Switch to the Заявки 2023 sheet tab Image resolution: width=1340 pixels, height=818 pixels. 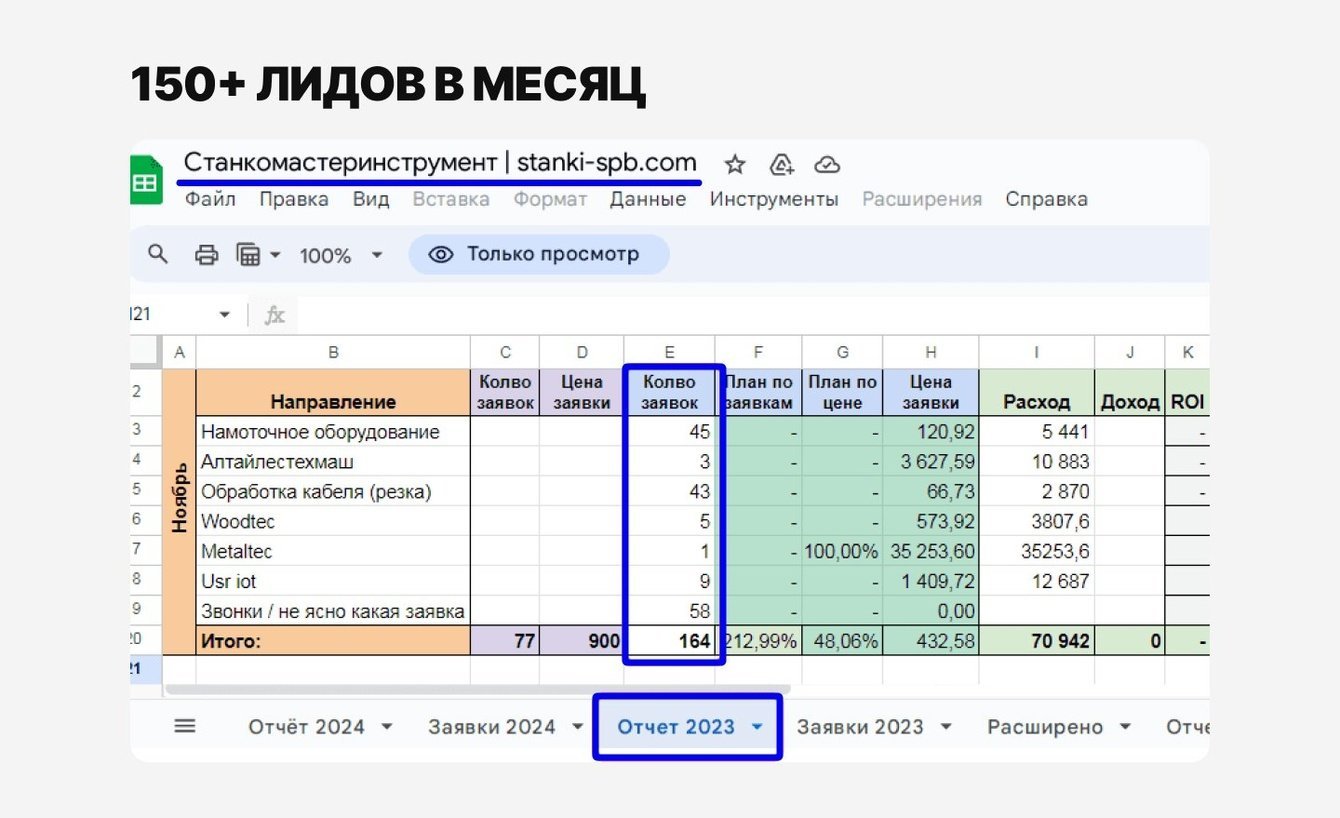(x=860, y=727)
